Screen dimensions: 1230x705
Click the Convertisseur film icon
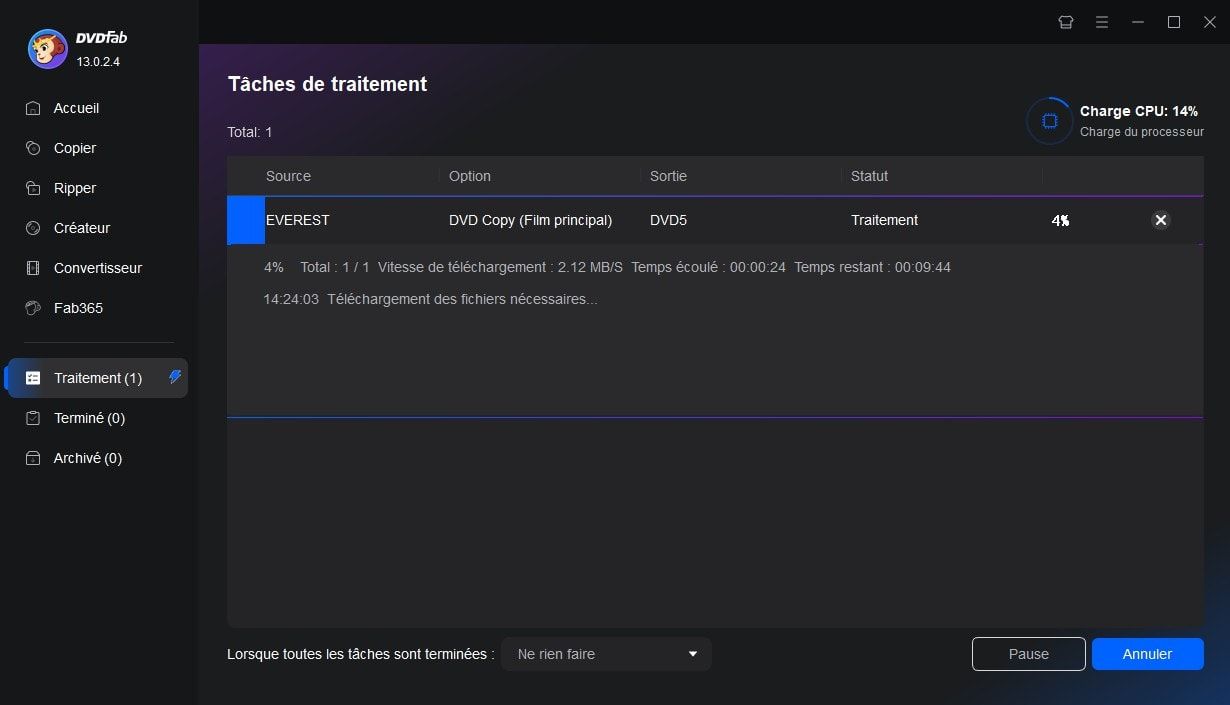tap(33, 268)
